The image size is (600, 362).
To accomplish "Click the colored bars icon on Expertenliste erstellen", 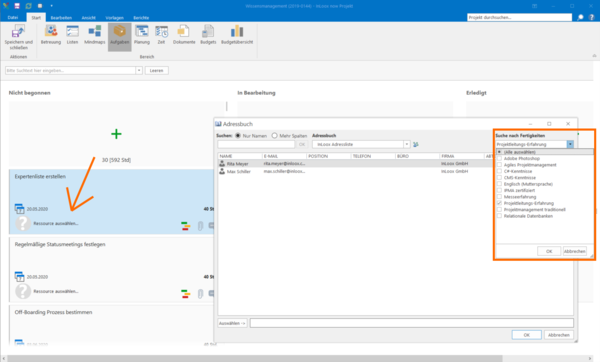I will [x=186, y=226].
